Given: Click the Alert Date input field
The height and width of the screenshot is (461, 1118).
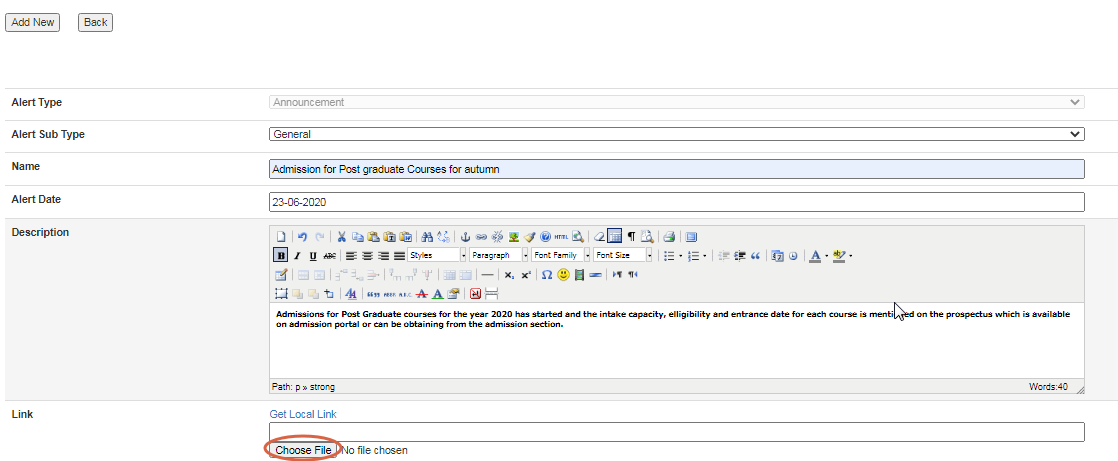Looking at the screenshot, I should (x=677, y=202).
